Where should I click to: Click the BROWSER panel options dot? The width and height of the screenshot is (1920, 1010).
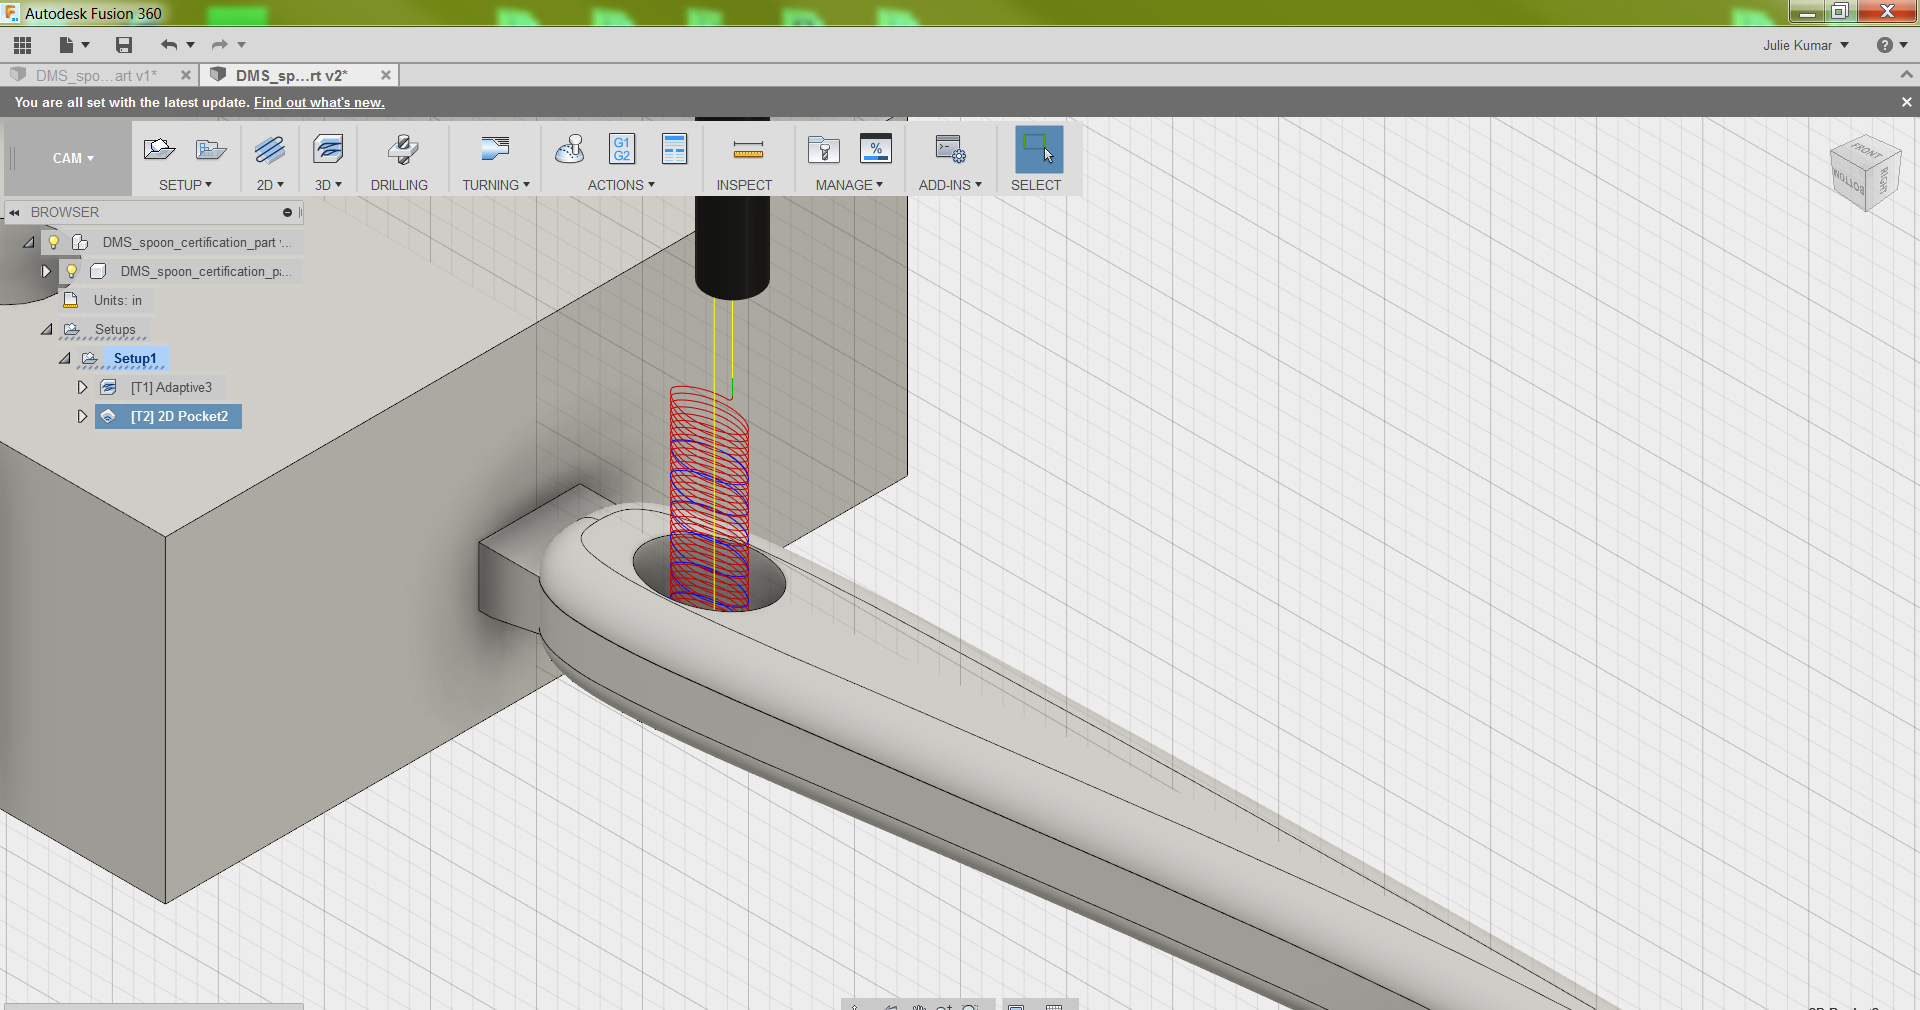(x=287, y=212)
